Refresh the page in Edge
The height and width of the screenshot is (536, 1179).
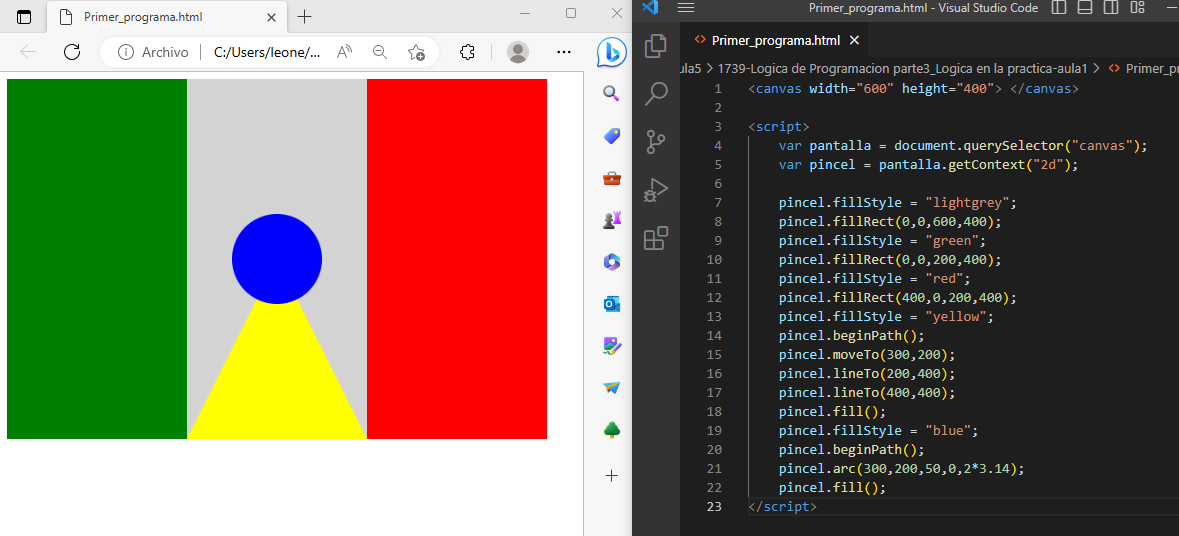click(71, 52)
